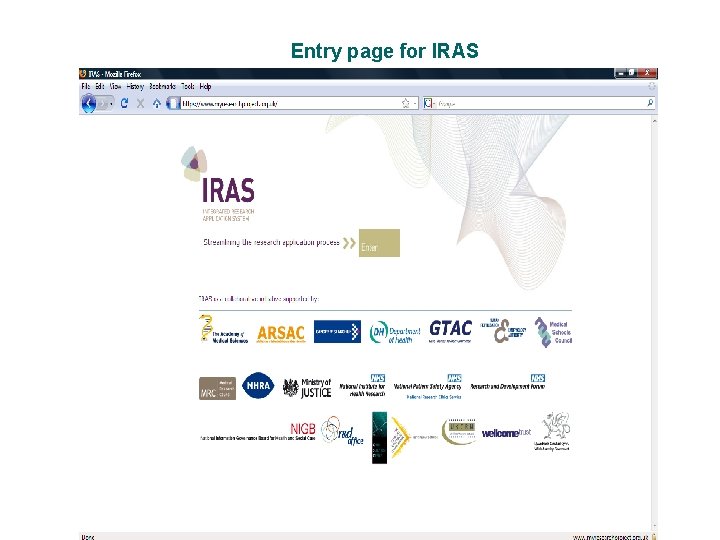Click the GTAC logo

(450, 331)
